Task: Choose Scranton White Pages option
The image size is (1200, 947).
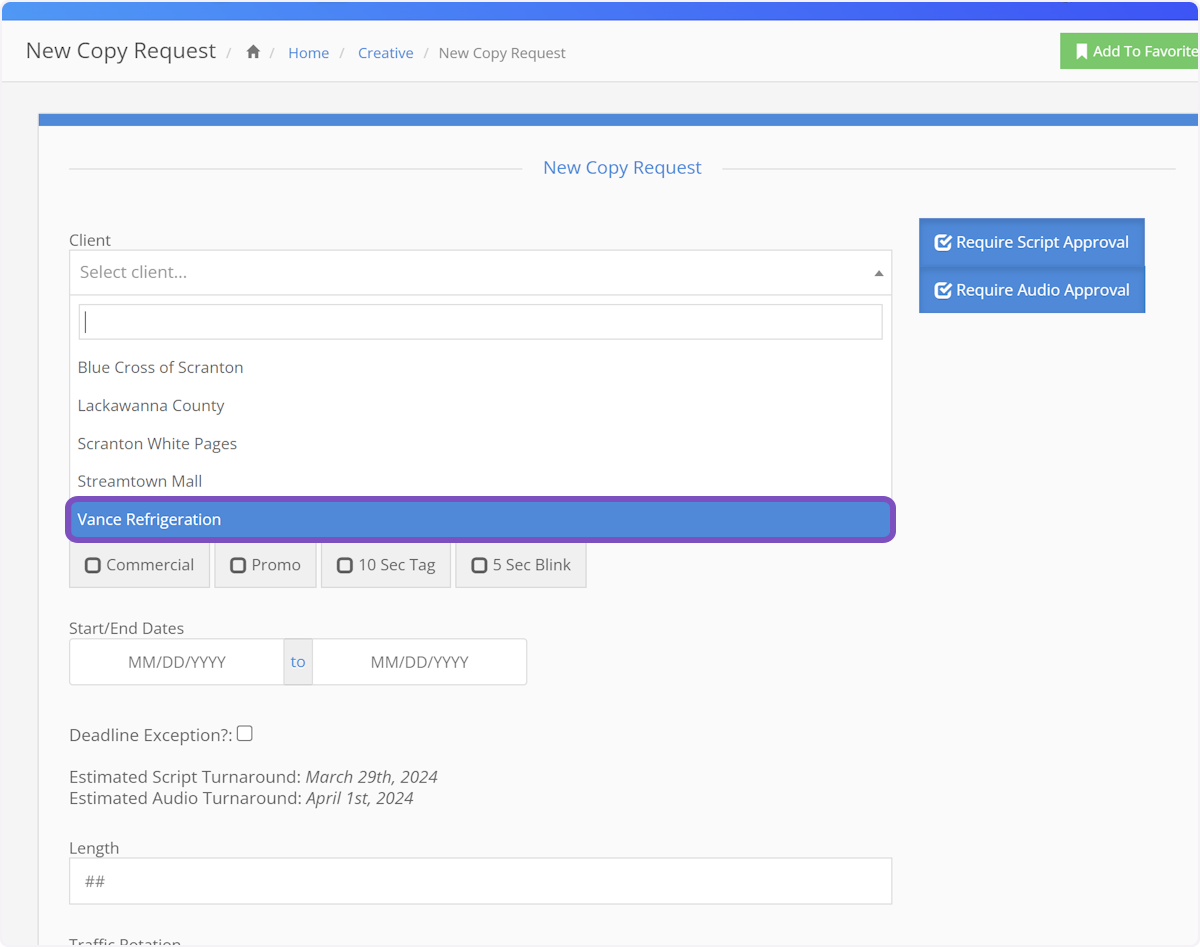Action: pos(157,444)
